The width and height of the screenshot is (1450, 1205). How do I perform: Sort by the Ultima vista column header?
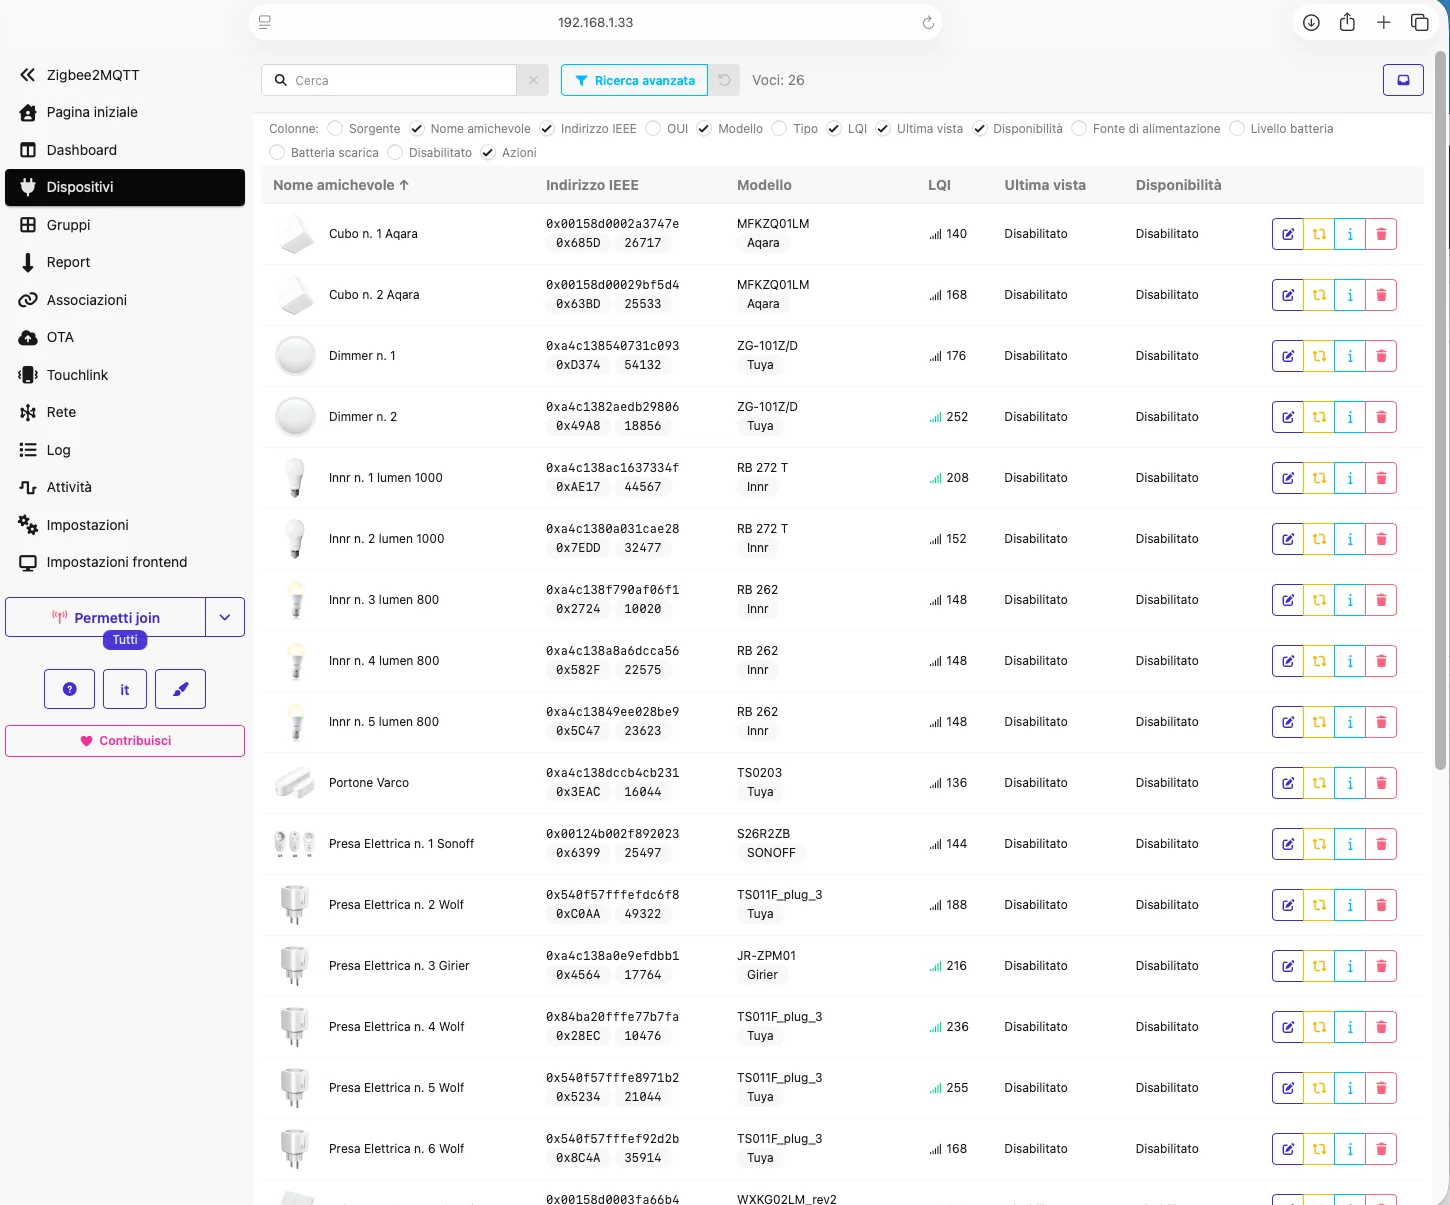pyautogui.click(x=1045, y=185)
